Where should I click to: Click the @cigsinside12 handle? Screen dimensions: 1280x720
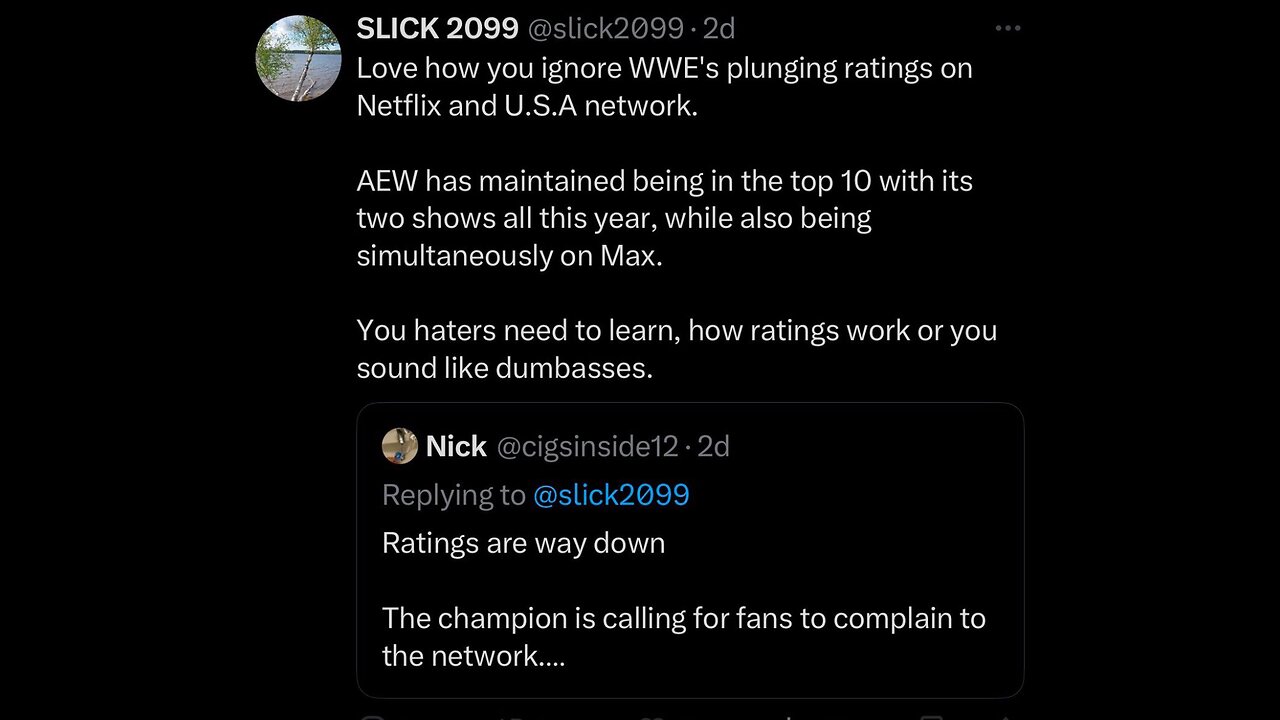click(x=586, y=446)
